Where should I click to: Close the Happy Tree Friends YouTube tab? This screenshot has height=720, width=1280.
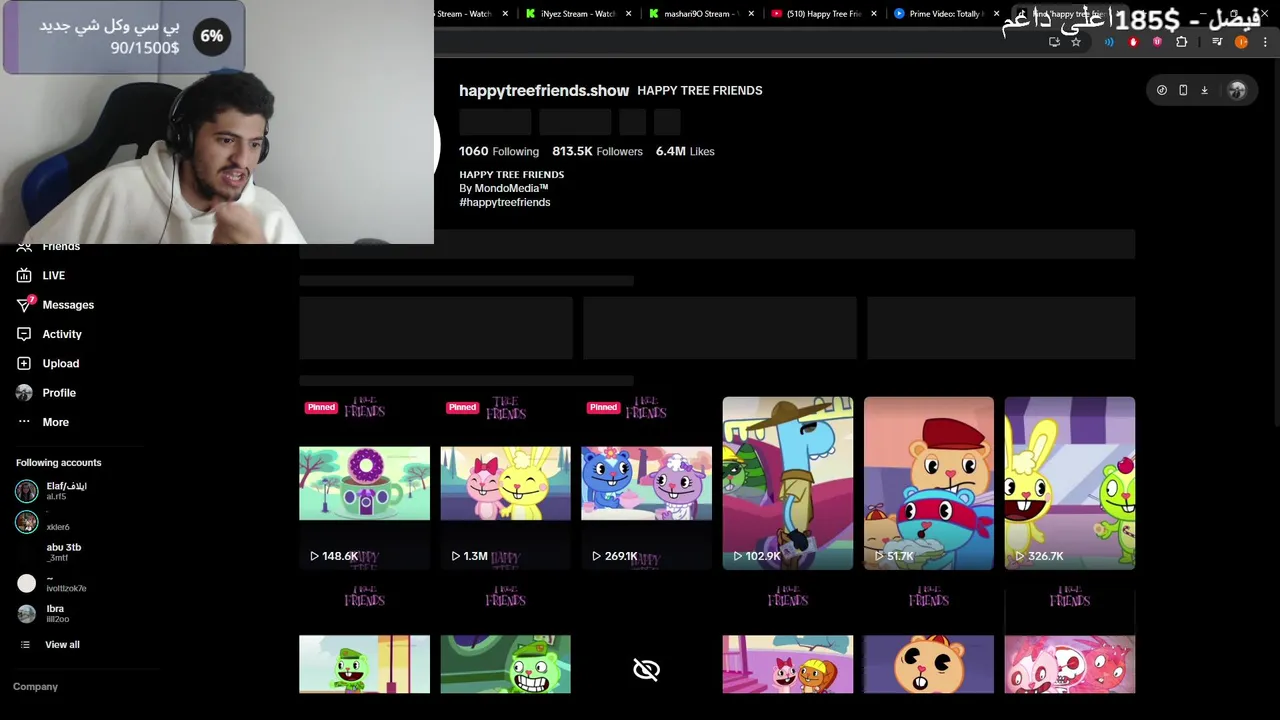click(874, 14)
